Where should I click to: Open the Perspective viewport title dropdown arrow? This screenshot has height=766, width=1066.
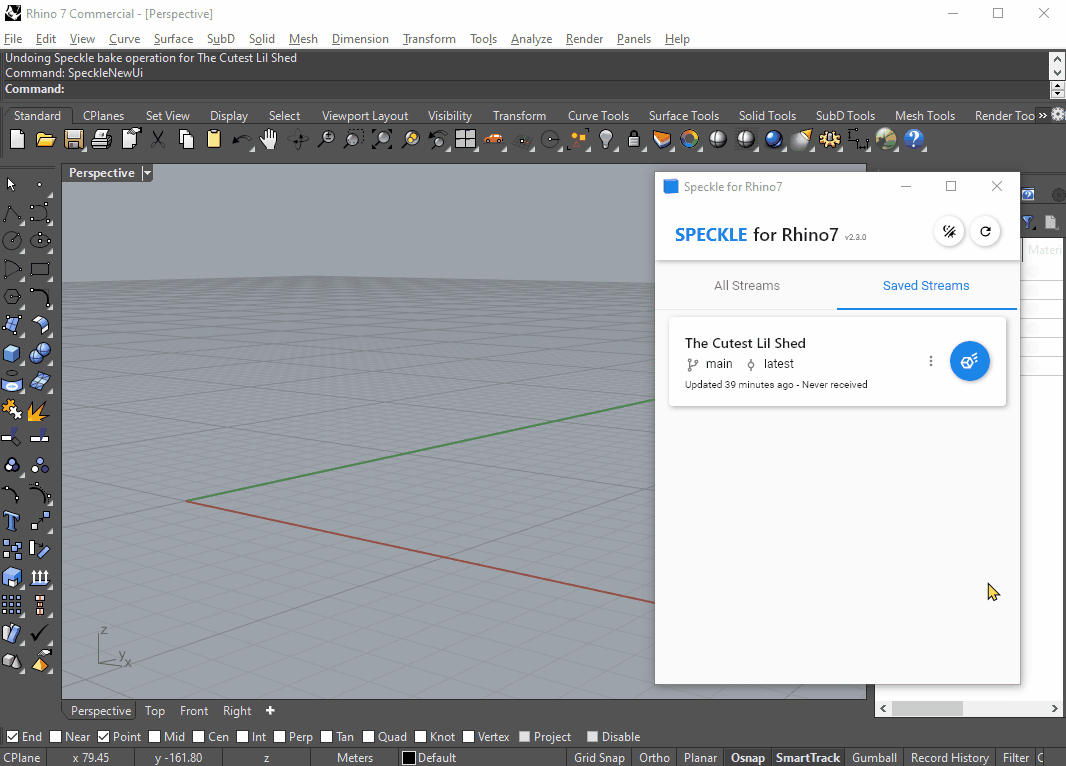point(147,173)
